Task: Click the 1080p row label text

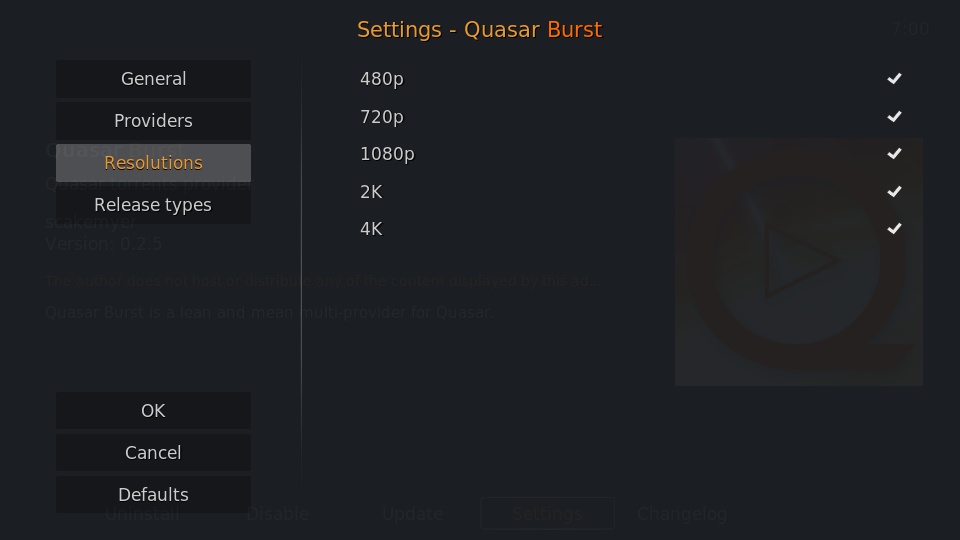Action: (387, 154)
